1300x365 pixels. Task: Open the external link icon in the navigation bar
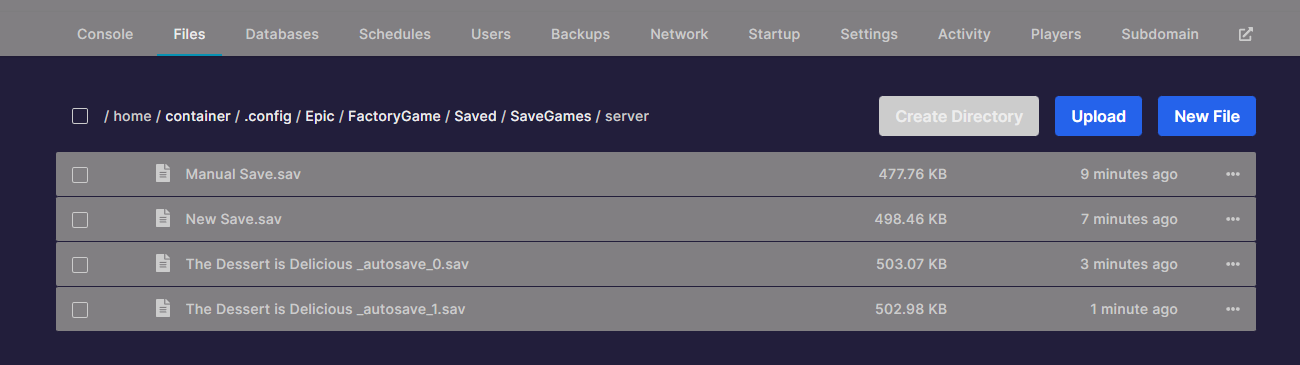(x=1245, y=34)
